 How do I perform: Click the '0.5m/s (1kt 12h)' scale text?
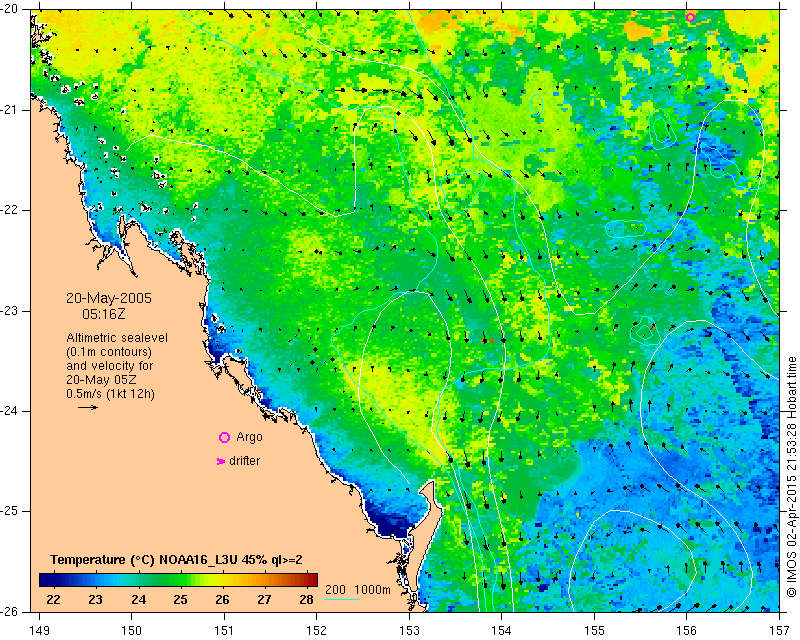[x=110, y=393]
